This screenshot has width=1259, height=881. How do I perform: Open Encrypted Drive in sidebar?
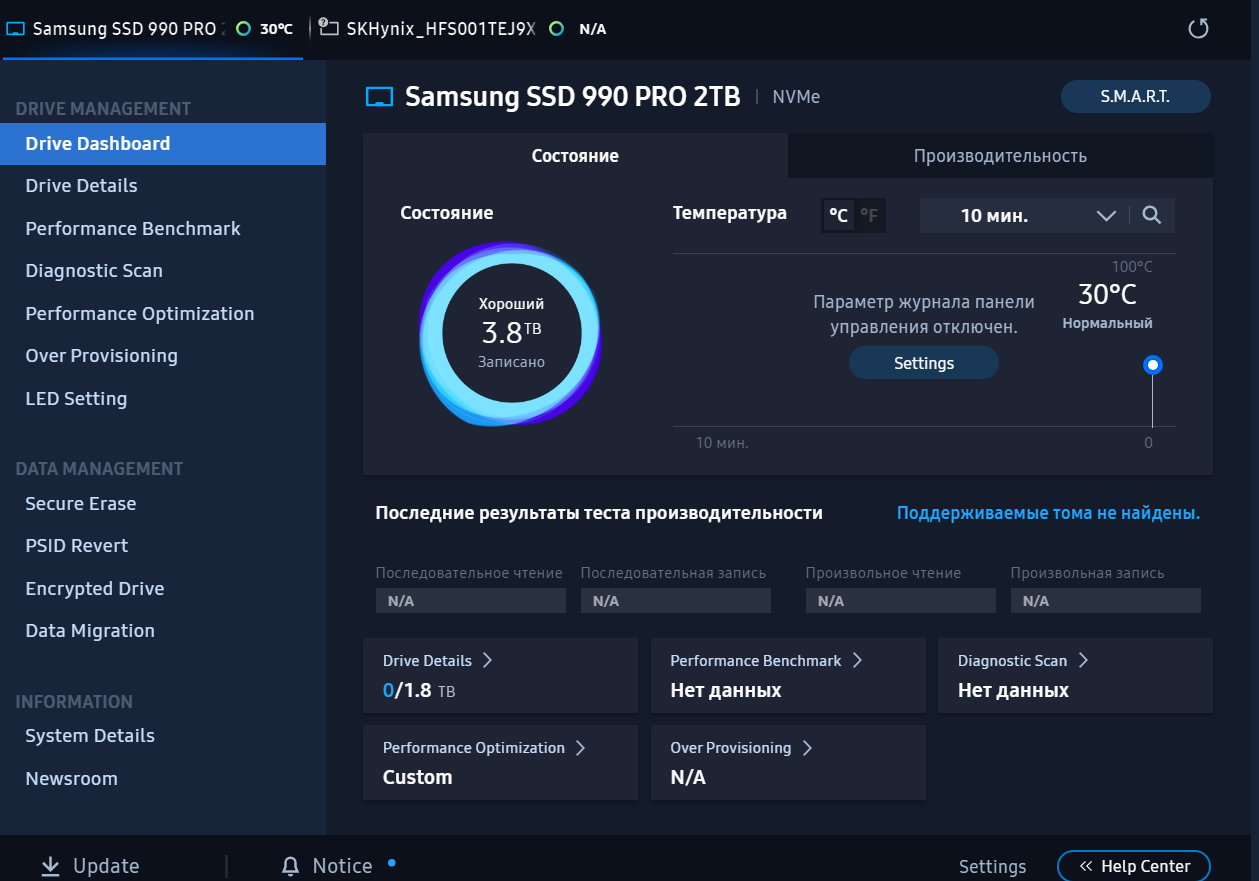click(x=163, y=589)
